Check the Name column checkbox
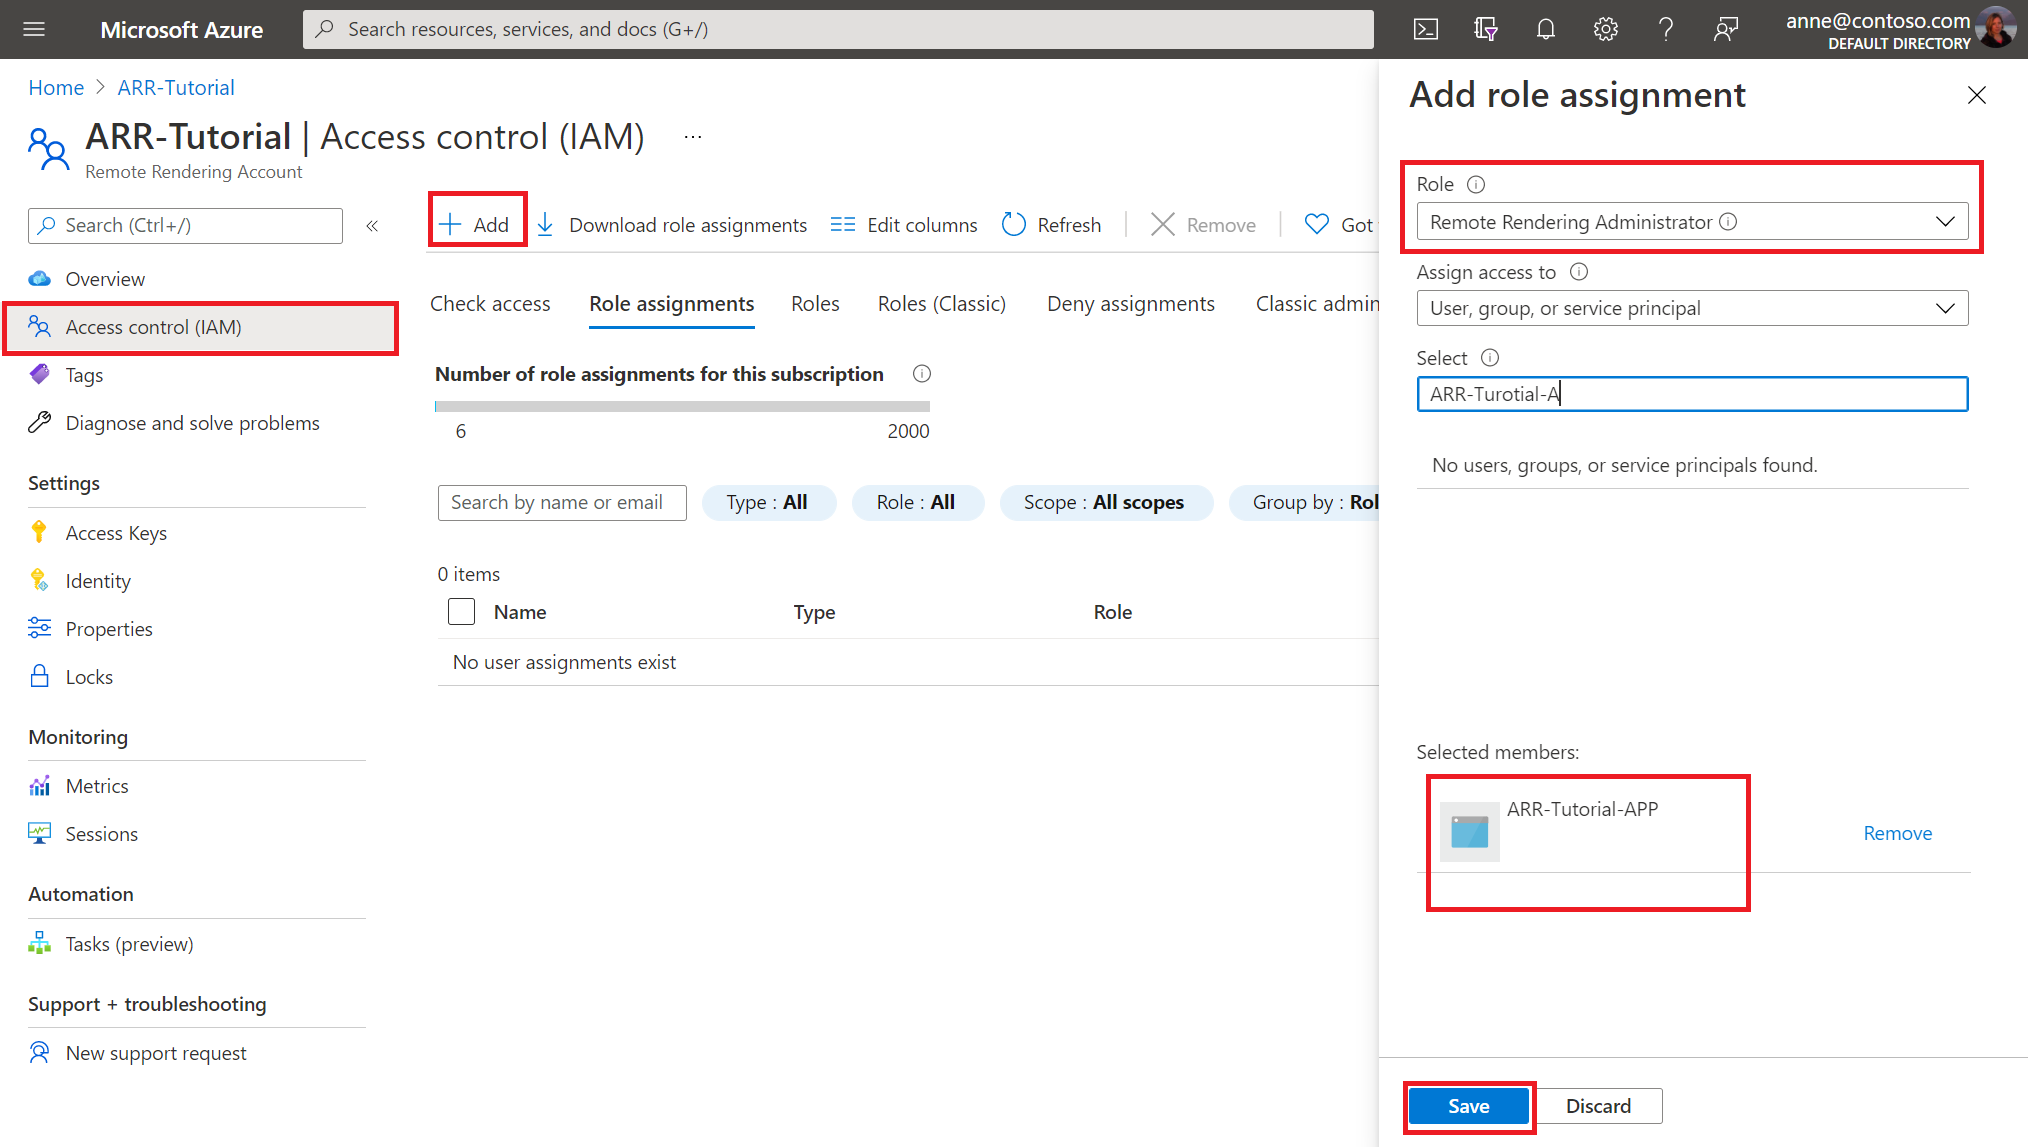Screen dimensions: 2028x1147 pos(461,610)
